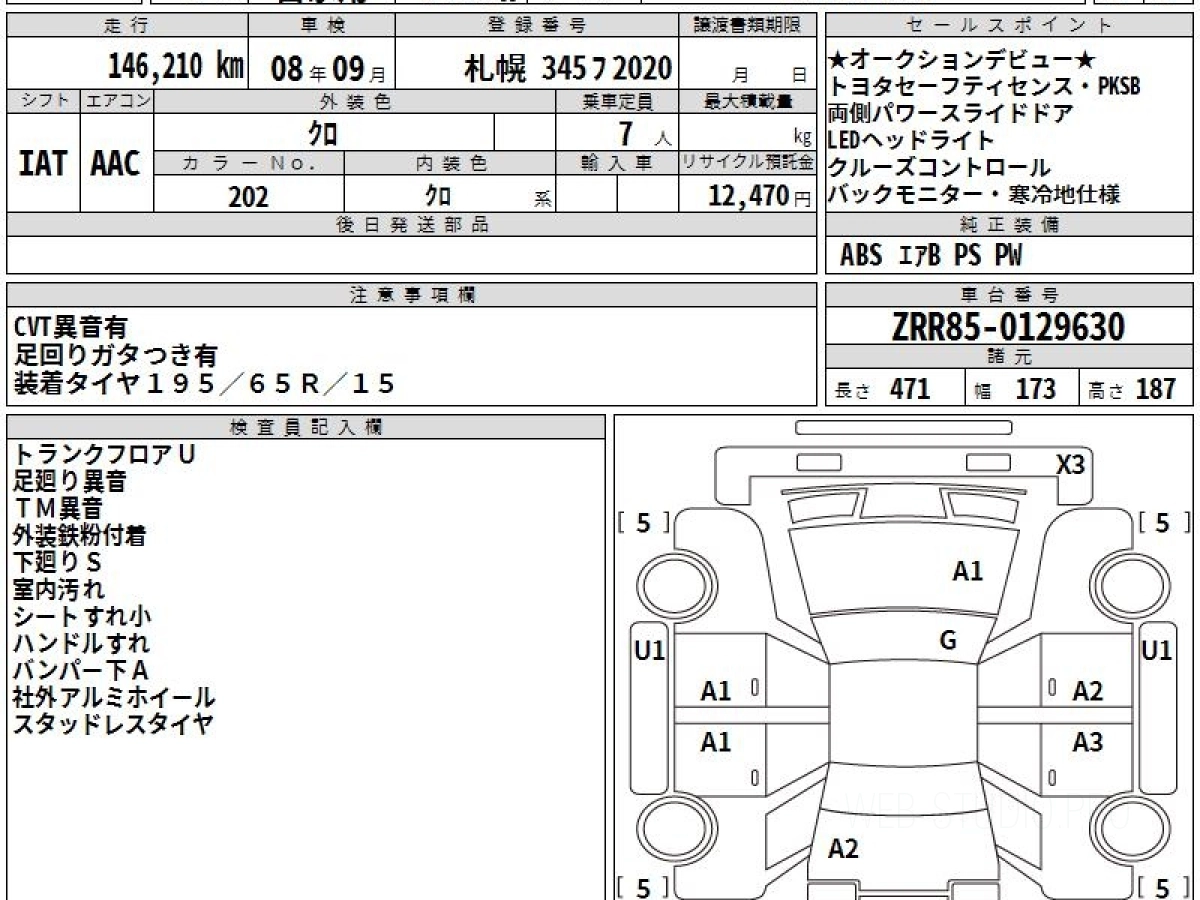Click the X3 damage mark on the bumper
The width and height of the screenshot is (1200, 900).
1071,464
